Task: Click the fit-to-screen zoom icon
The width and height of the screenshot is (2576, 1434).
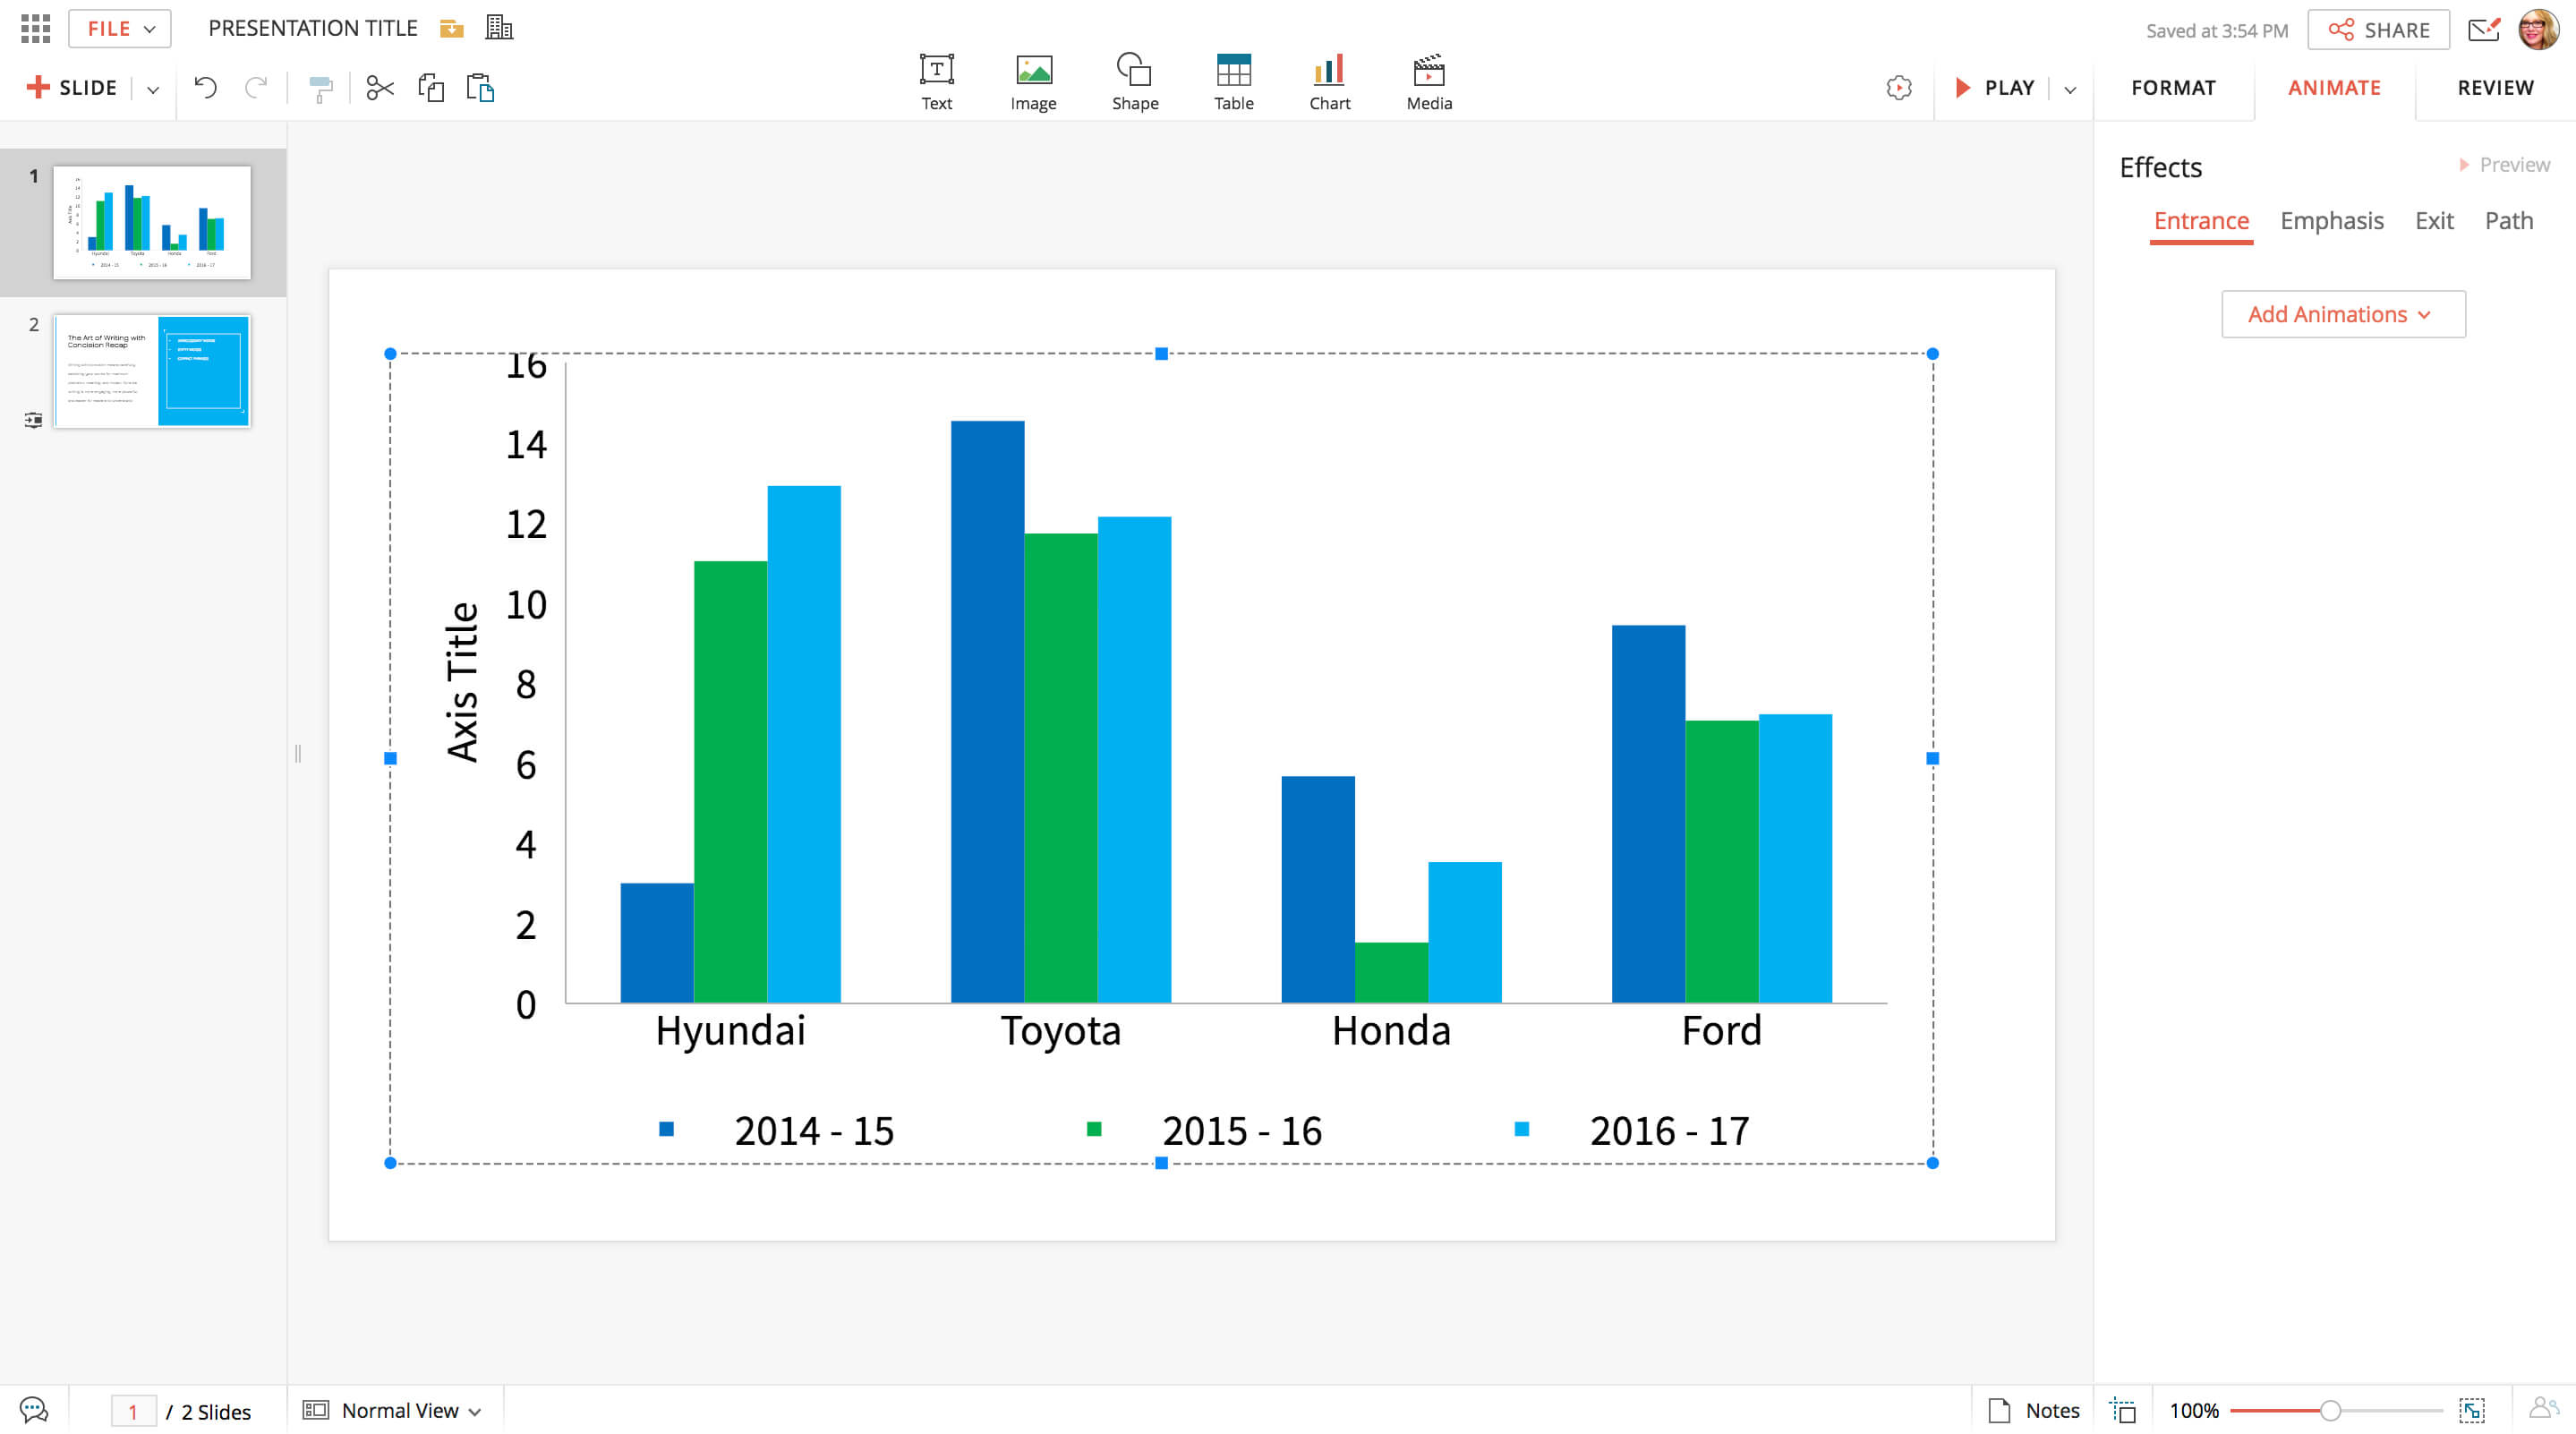Action: 2472,1410
